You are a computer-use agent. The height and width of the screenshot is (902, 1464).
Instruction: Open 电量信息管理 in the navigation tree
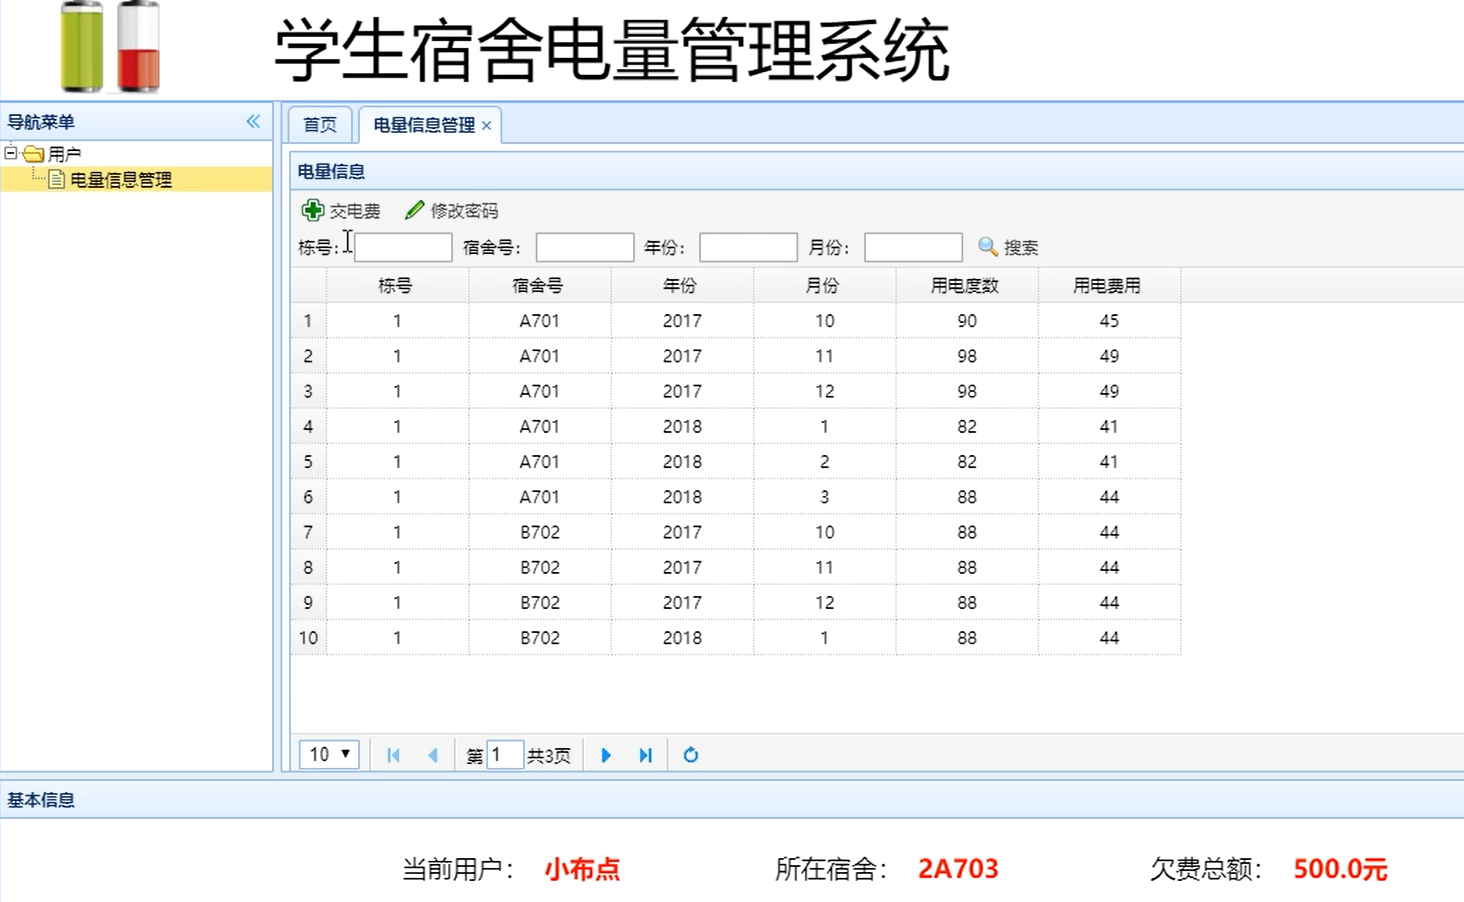point(121,180)
